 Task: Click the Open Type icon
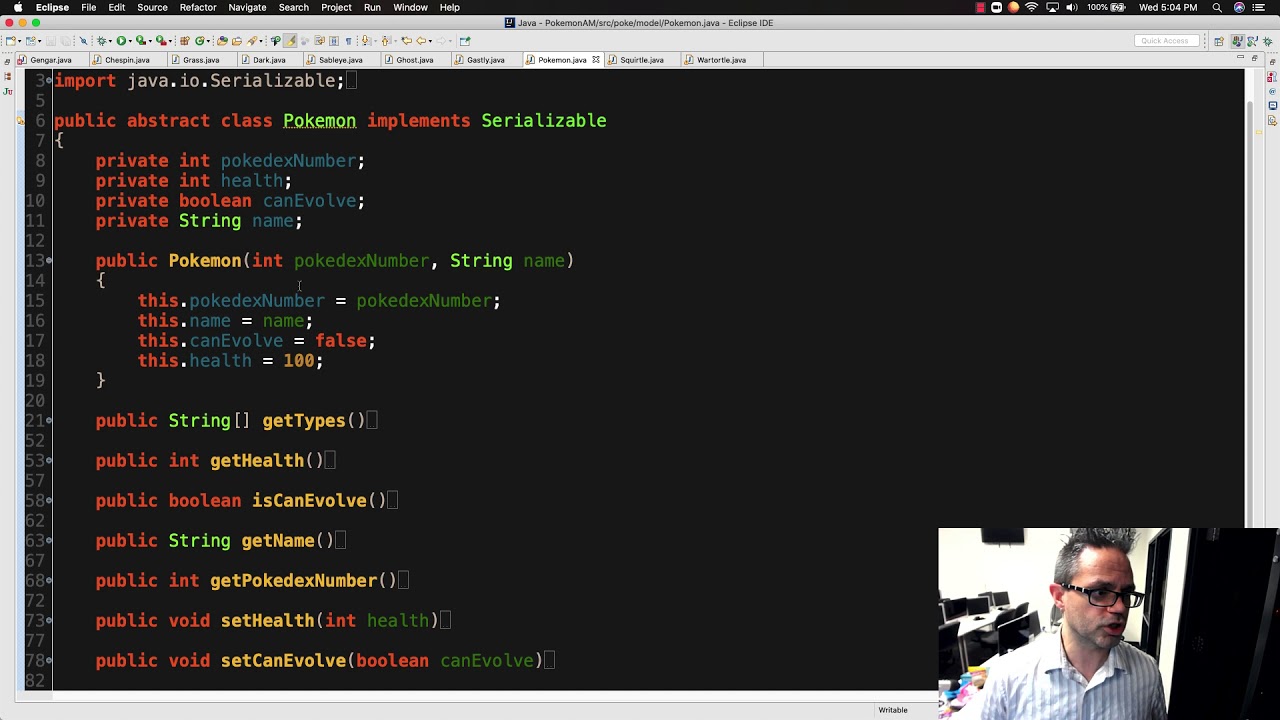coord(222,40)
